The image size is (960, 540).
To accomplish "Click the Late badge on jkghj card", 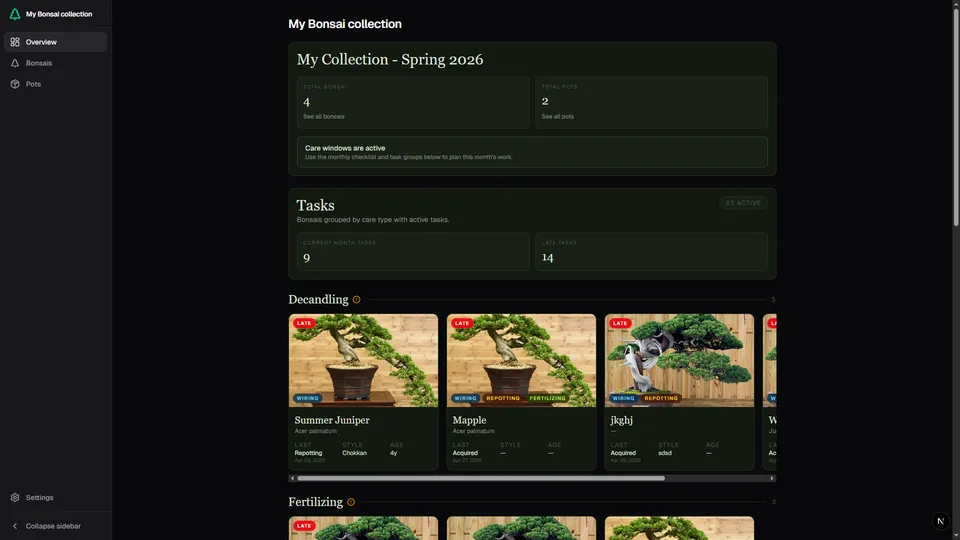I will pyautogui.click(x=620, y=323).
